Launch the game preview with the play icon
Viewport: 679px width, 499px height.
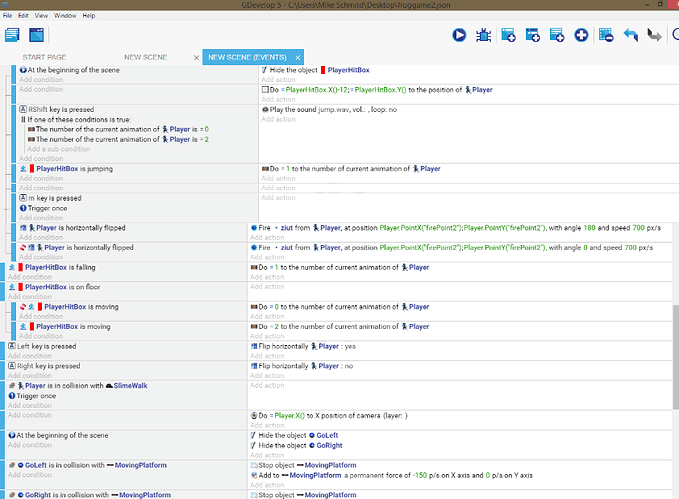coord(459,35)
